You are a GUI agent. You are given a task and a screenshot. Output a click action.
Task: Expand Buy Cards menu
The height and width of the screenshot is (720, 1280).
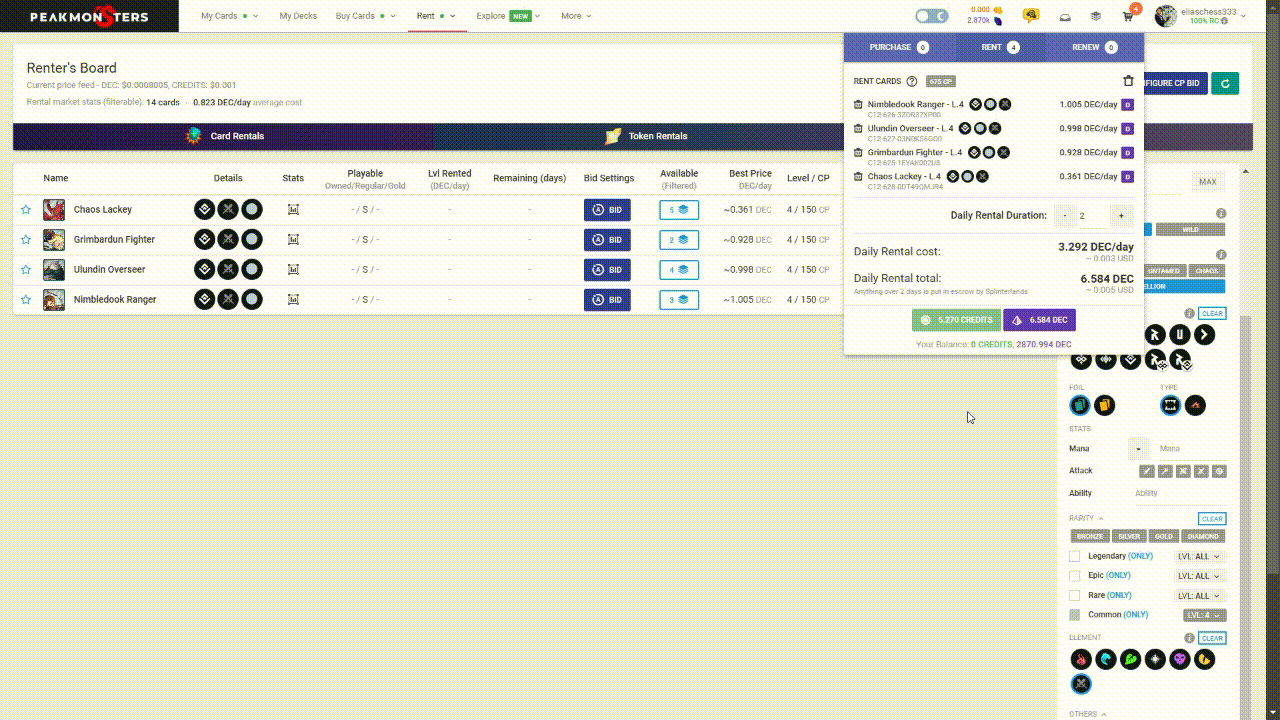click(x=365, y=16)
